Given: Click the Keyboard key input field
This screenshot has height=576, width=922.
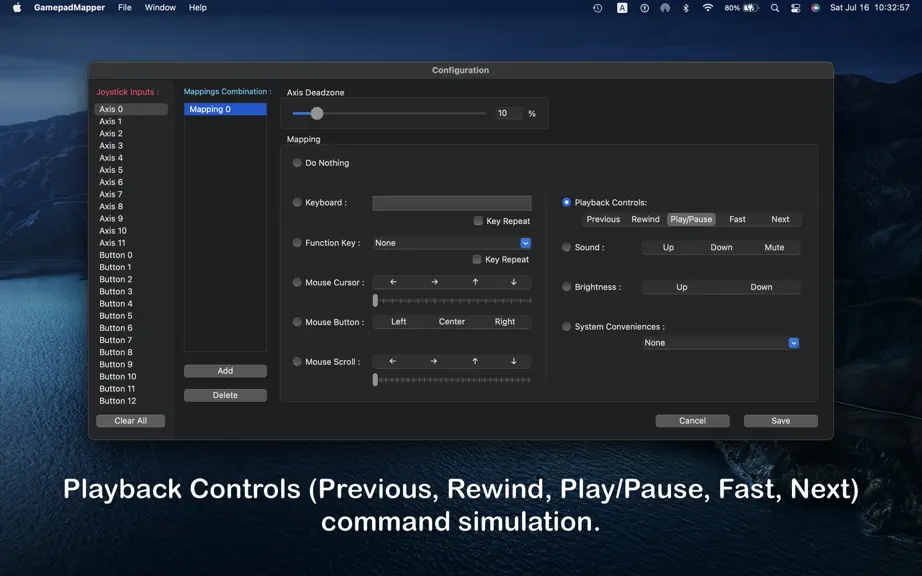Looking at the screenshot, I should tap(452, 203).
